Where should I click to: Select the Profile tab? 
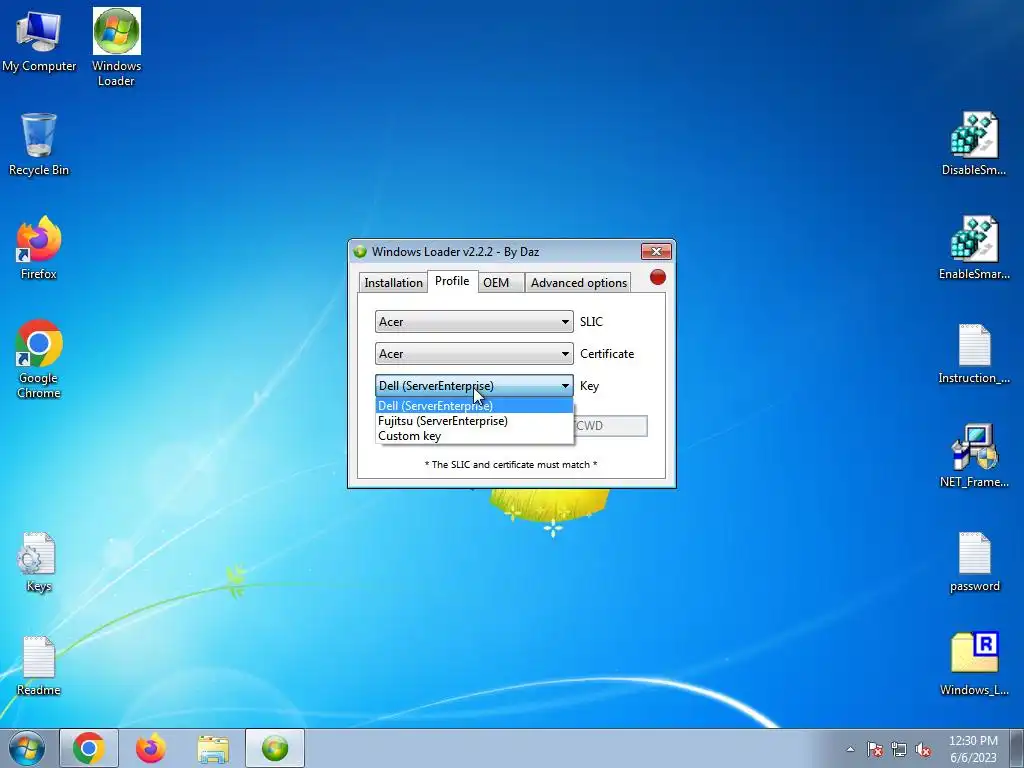(x=452, y=281)
